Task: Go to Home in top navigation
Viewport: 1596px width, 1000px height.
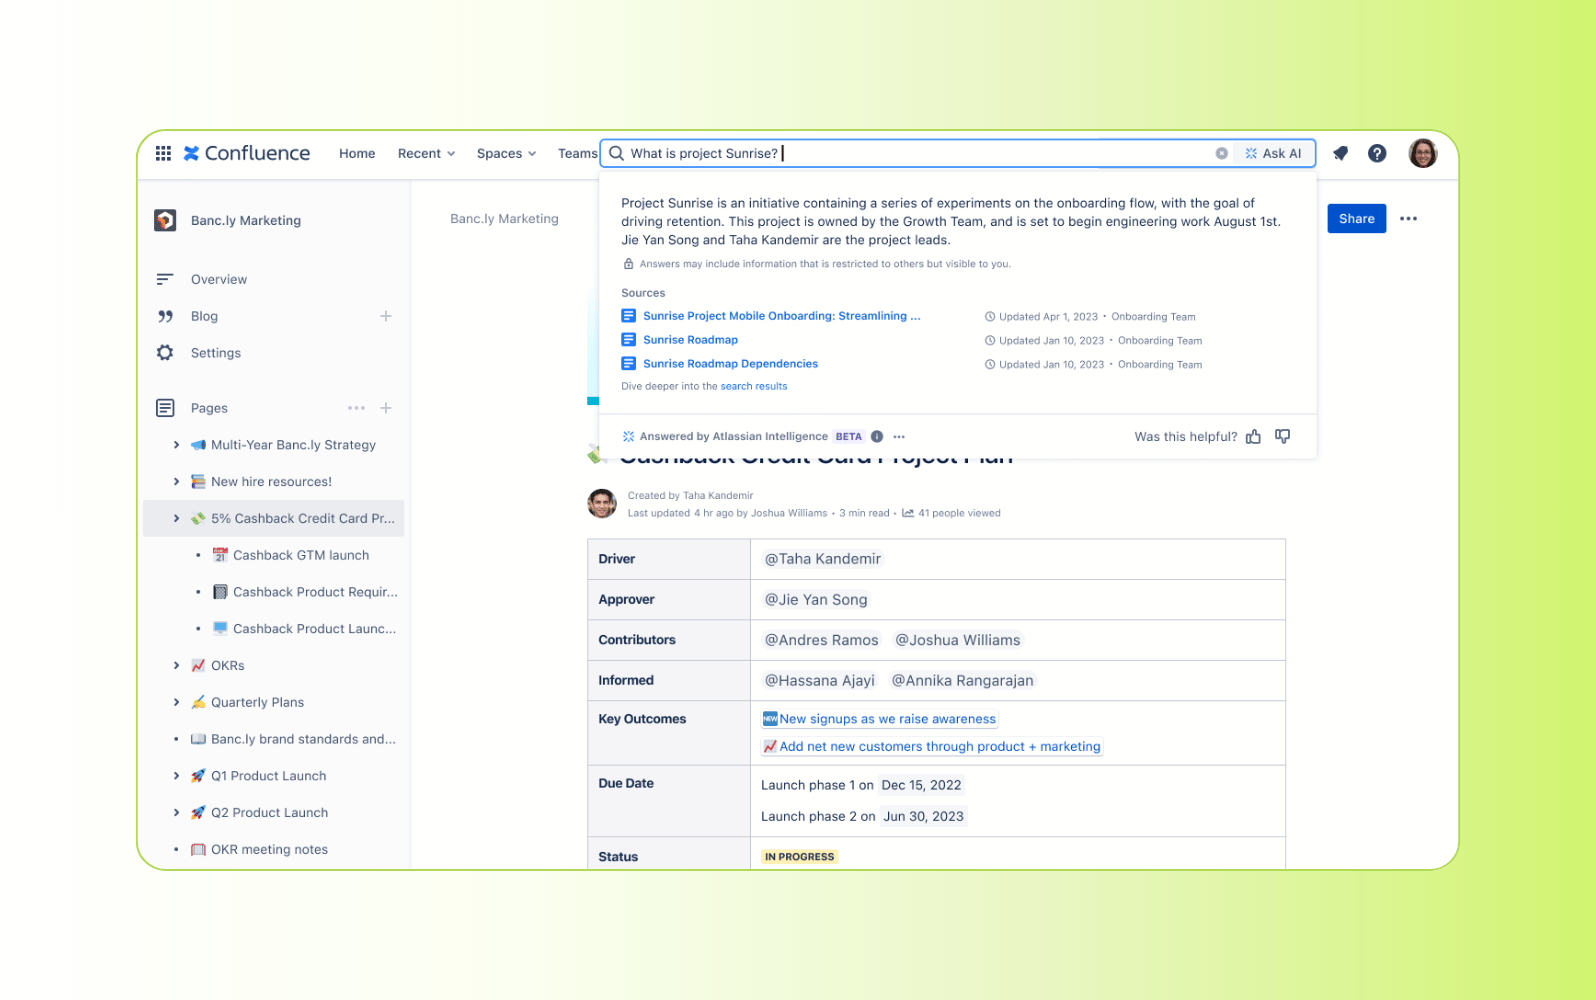Action: (357, 153)
